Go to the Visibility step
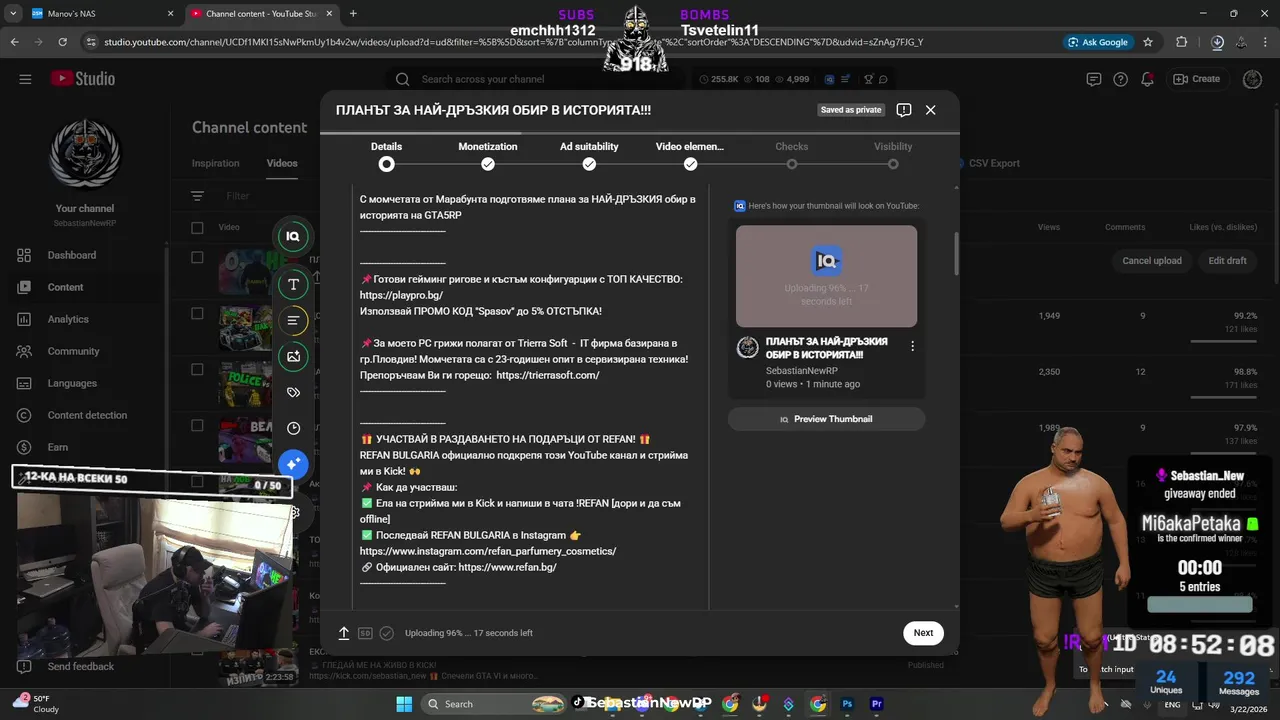The height and width of the screenshot is (720, 1280). (893, 155)
